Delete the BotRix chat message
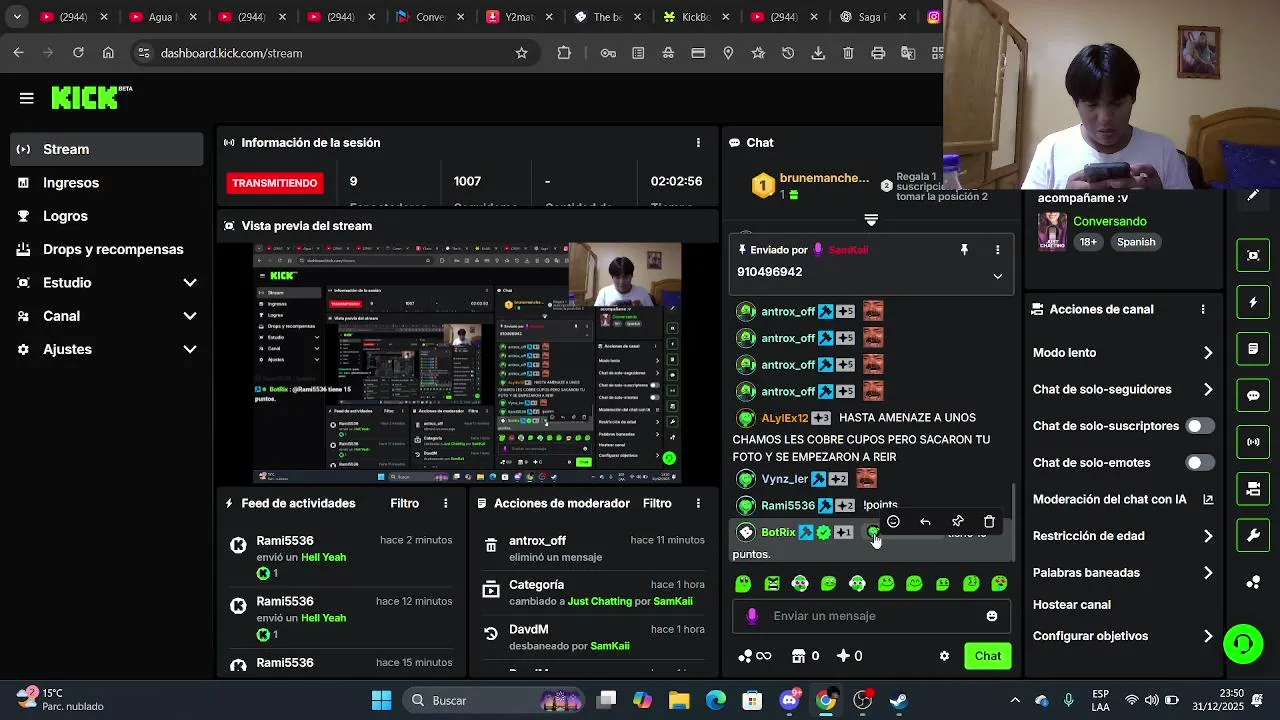The width and height of the screenshot is (1280, 720). pyautogui.click(x=989, y=521)
